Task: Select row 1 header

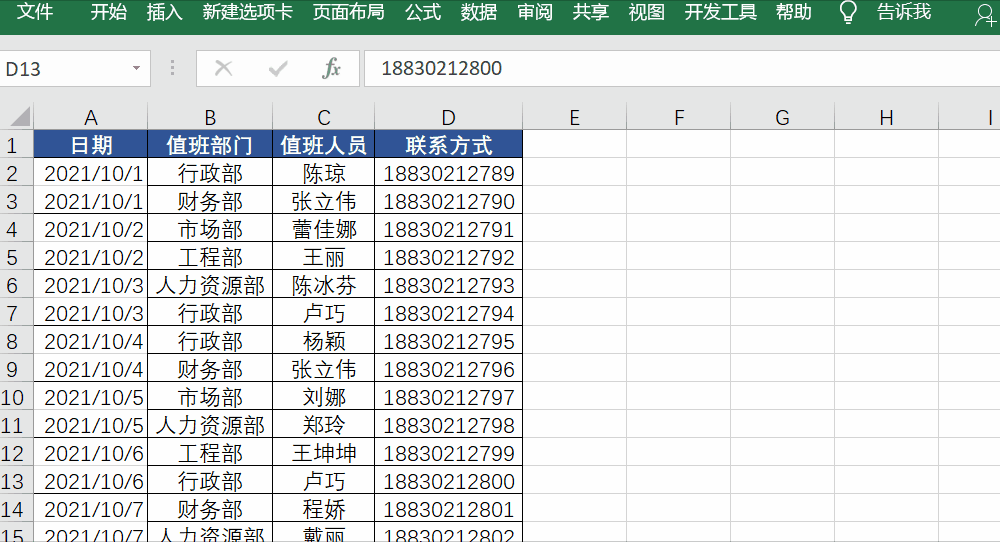Action: tap(17, 145)
